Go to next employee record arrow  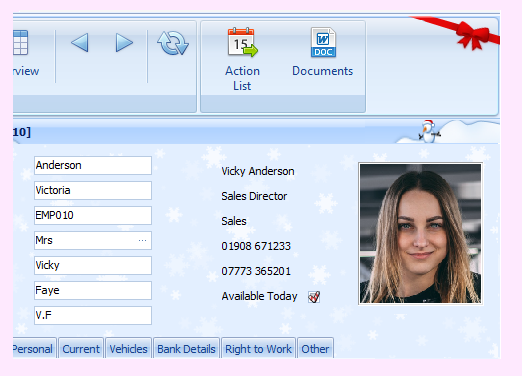coord(124,43)
